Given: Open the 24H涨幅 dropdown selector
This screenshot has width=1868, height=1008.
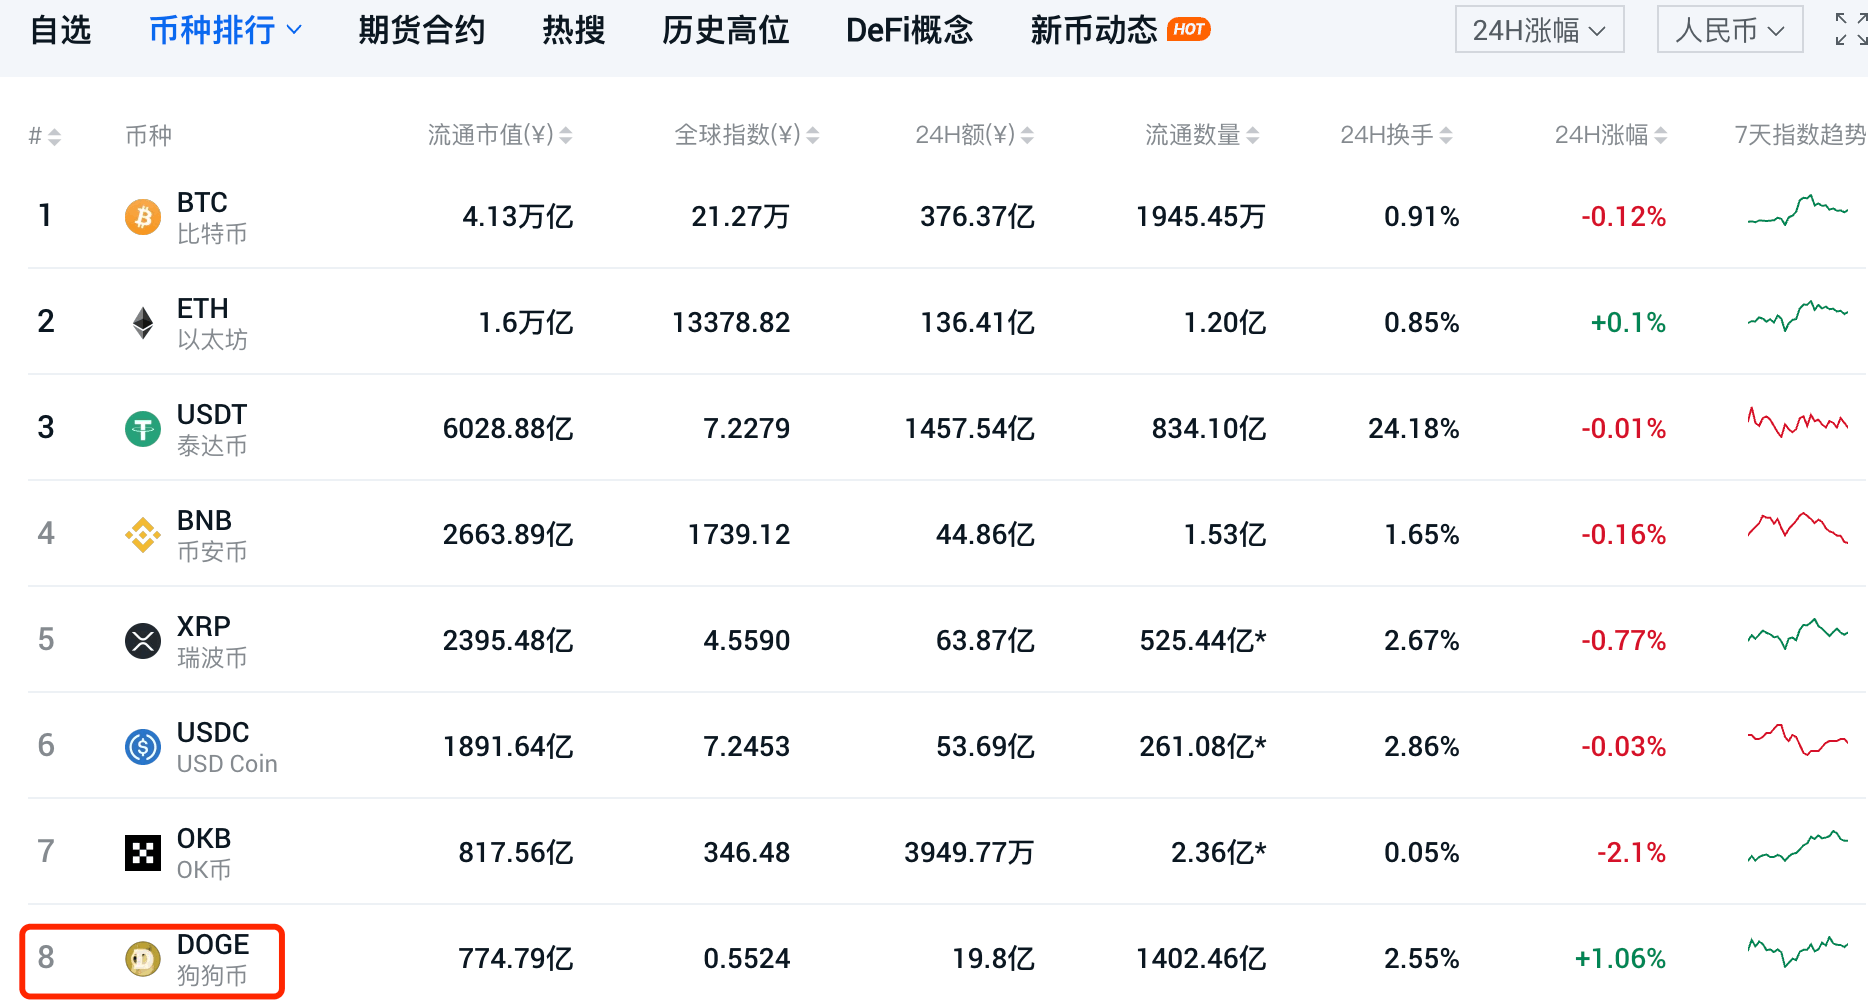Looking at the screenshot, I should coord(1538,30).
